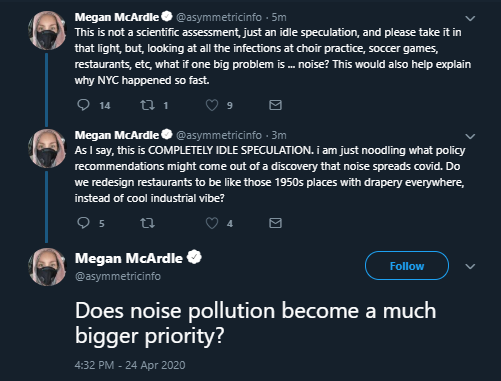The width and height of the screenshot is (501, 381).
Task: Share first tweet via direct message envelope
Action: (x=275, y=105)
